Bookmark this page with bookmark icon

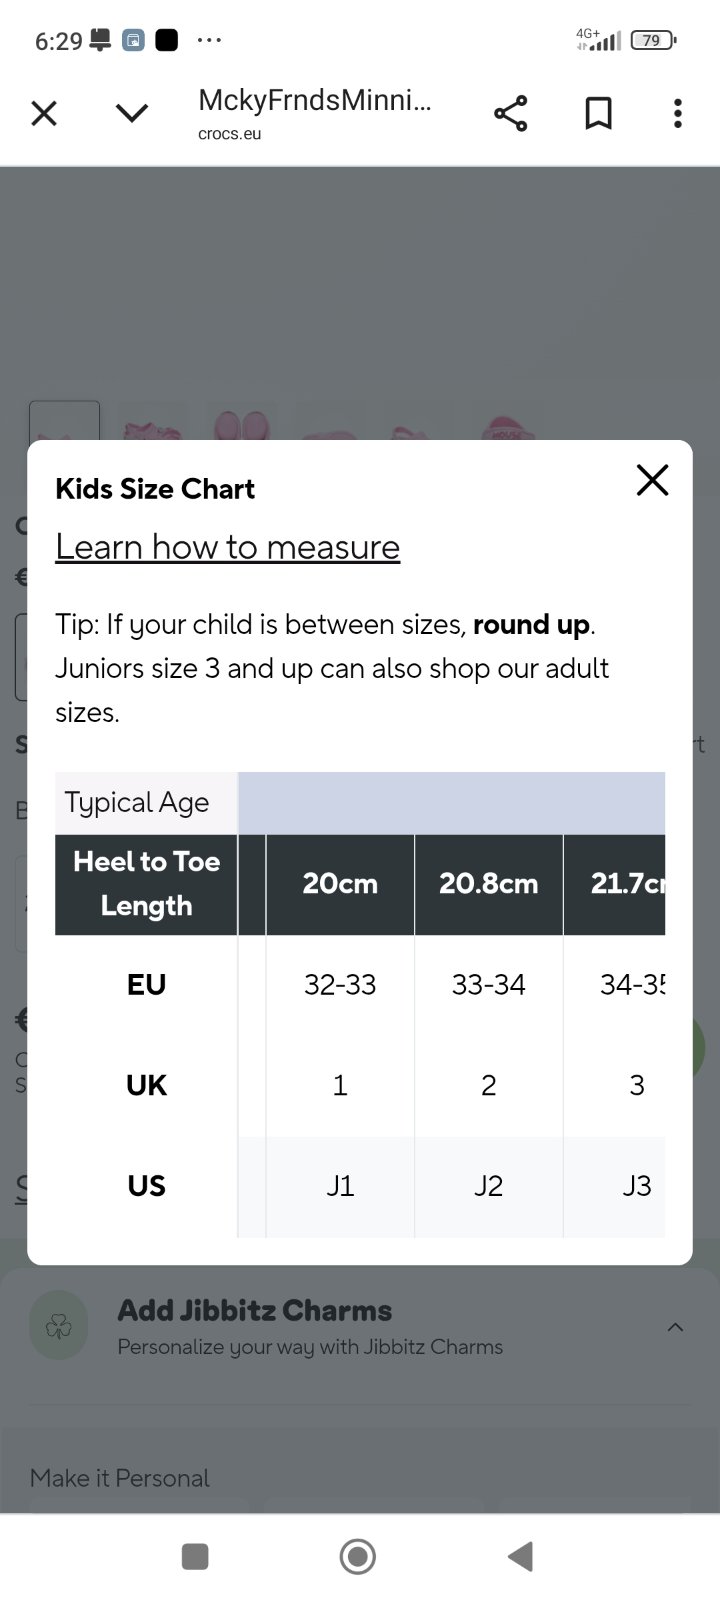tap(598, 114)
